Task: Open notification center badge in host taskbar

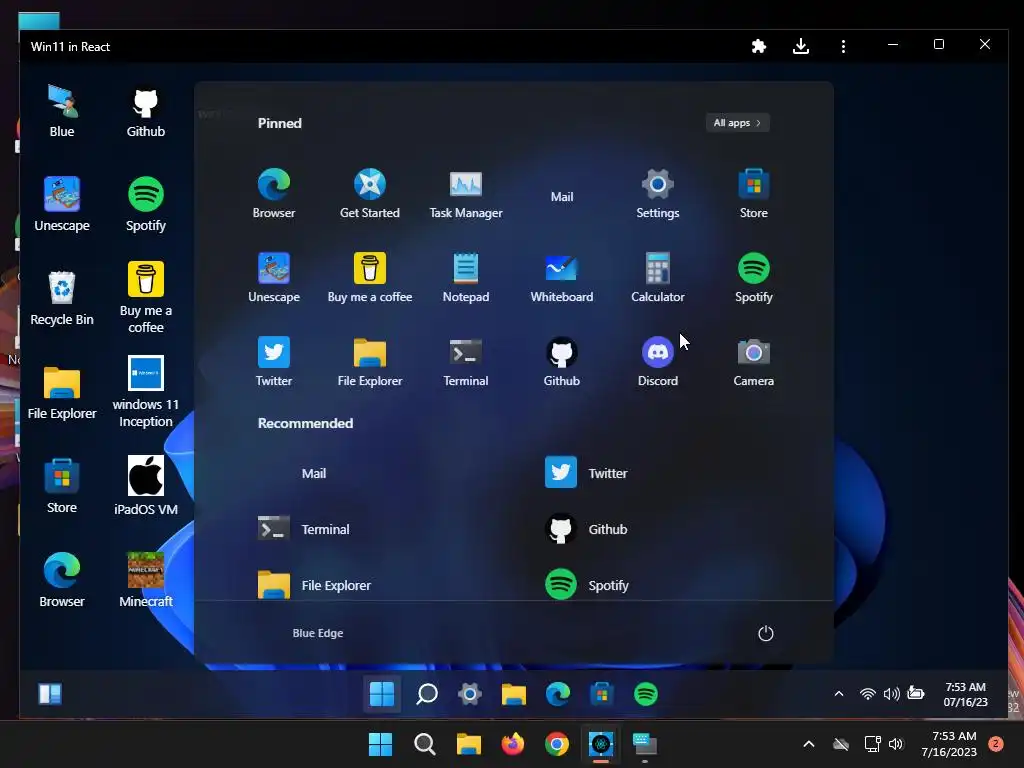Action: tap(995, 744)
